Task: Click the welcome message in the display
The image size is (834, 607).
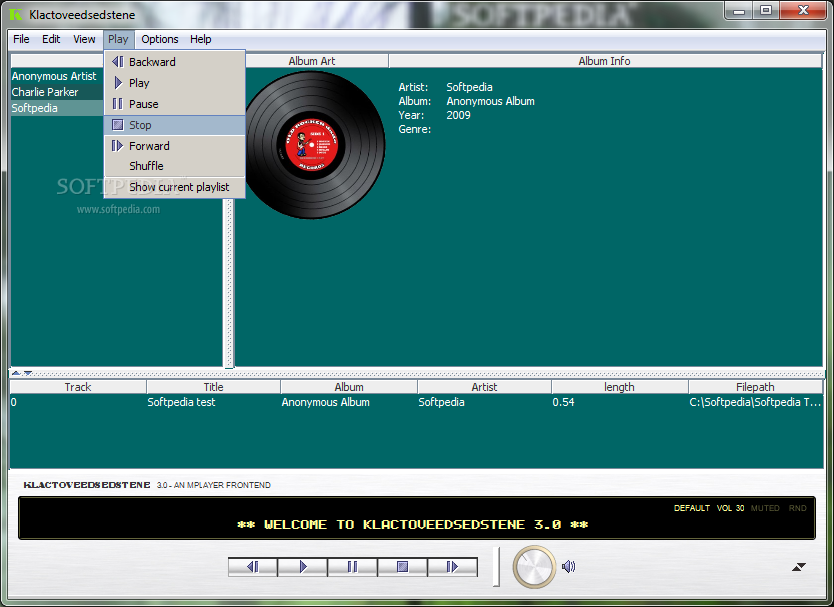Action: 413,525
